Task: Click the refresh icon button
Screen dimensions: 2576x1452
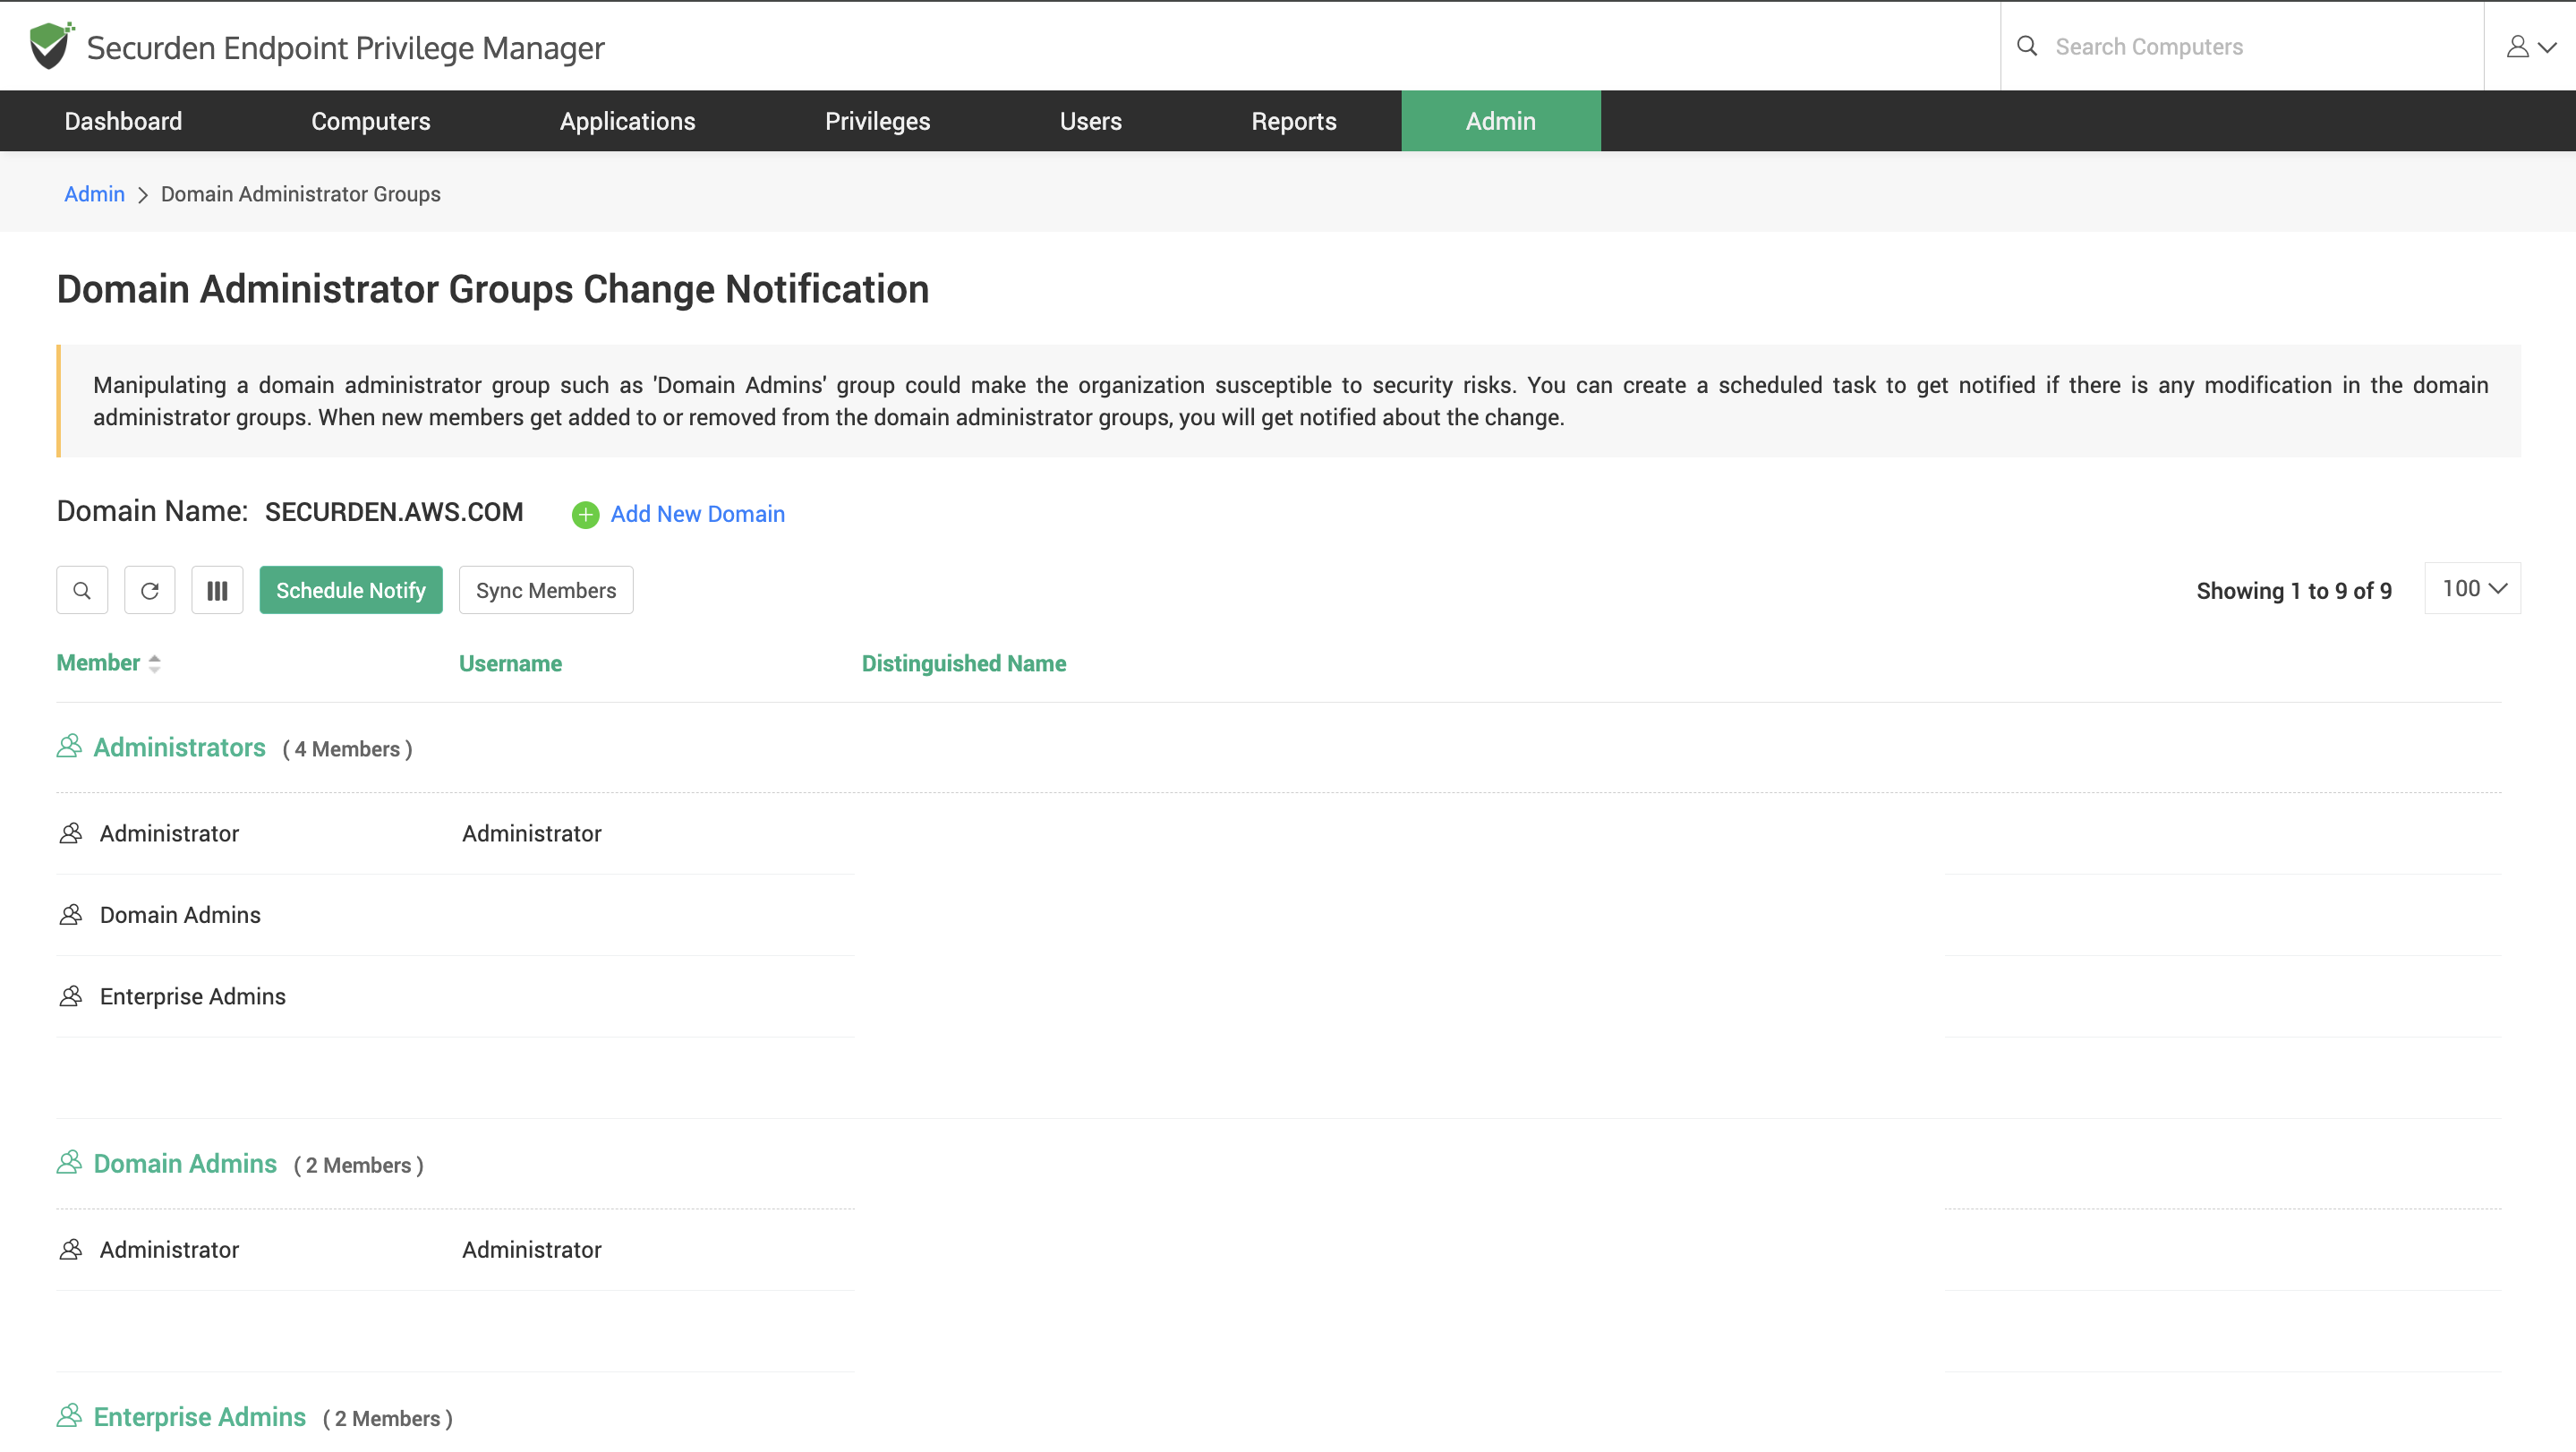Action: click(150, 590)
